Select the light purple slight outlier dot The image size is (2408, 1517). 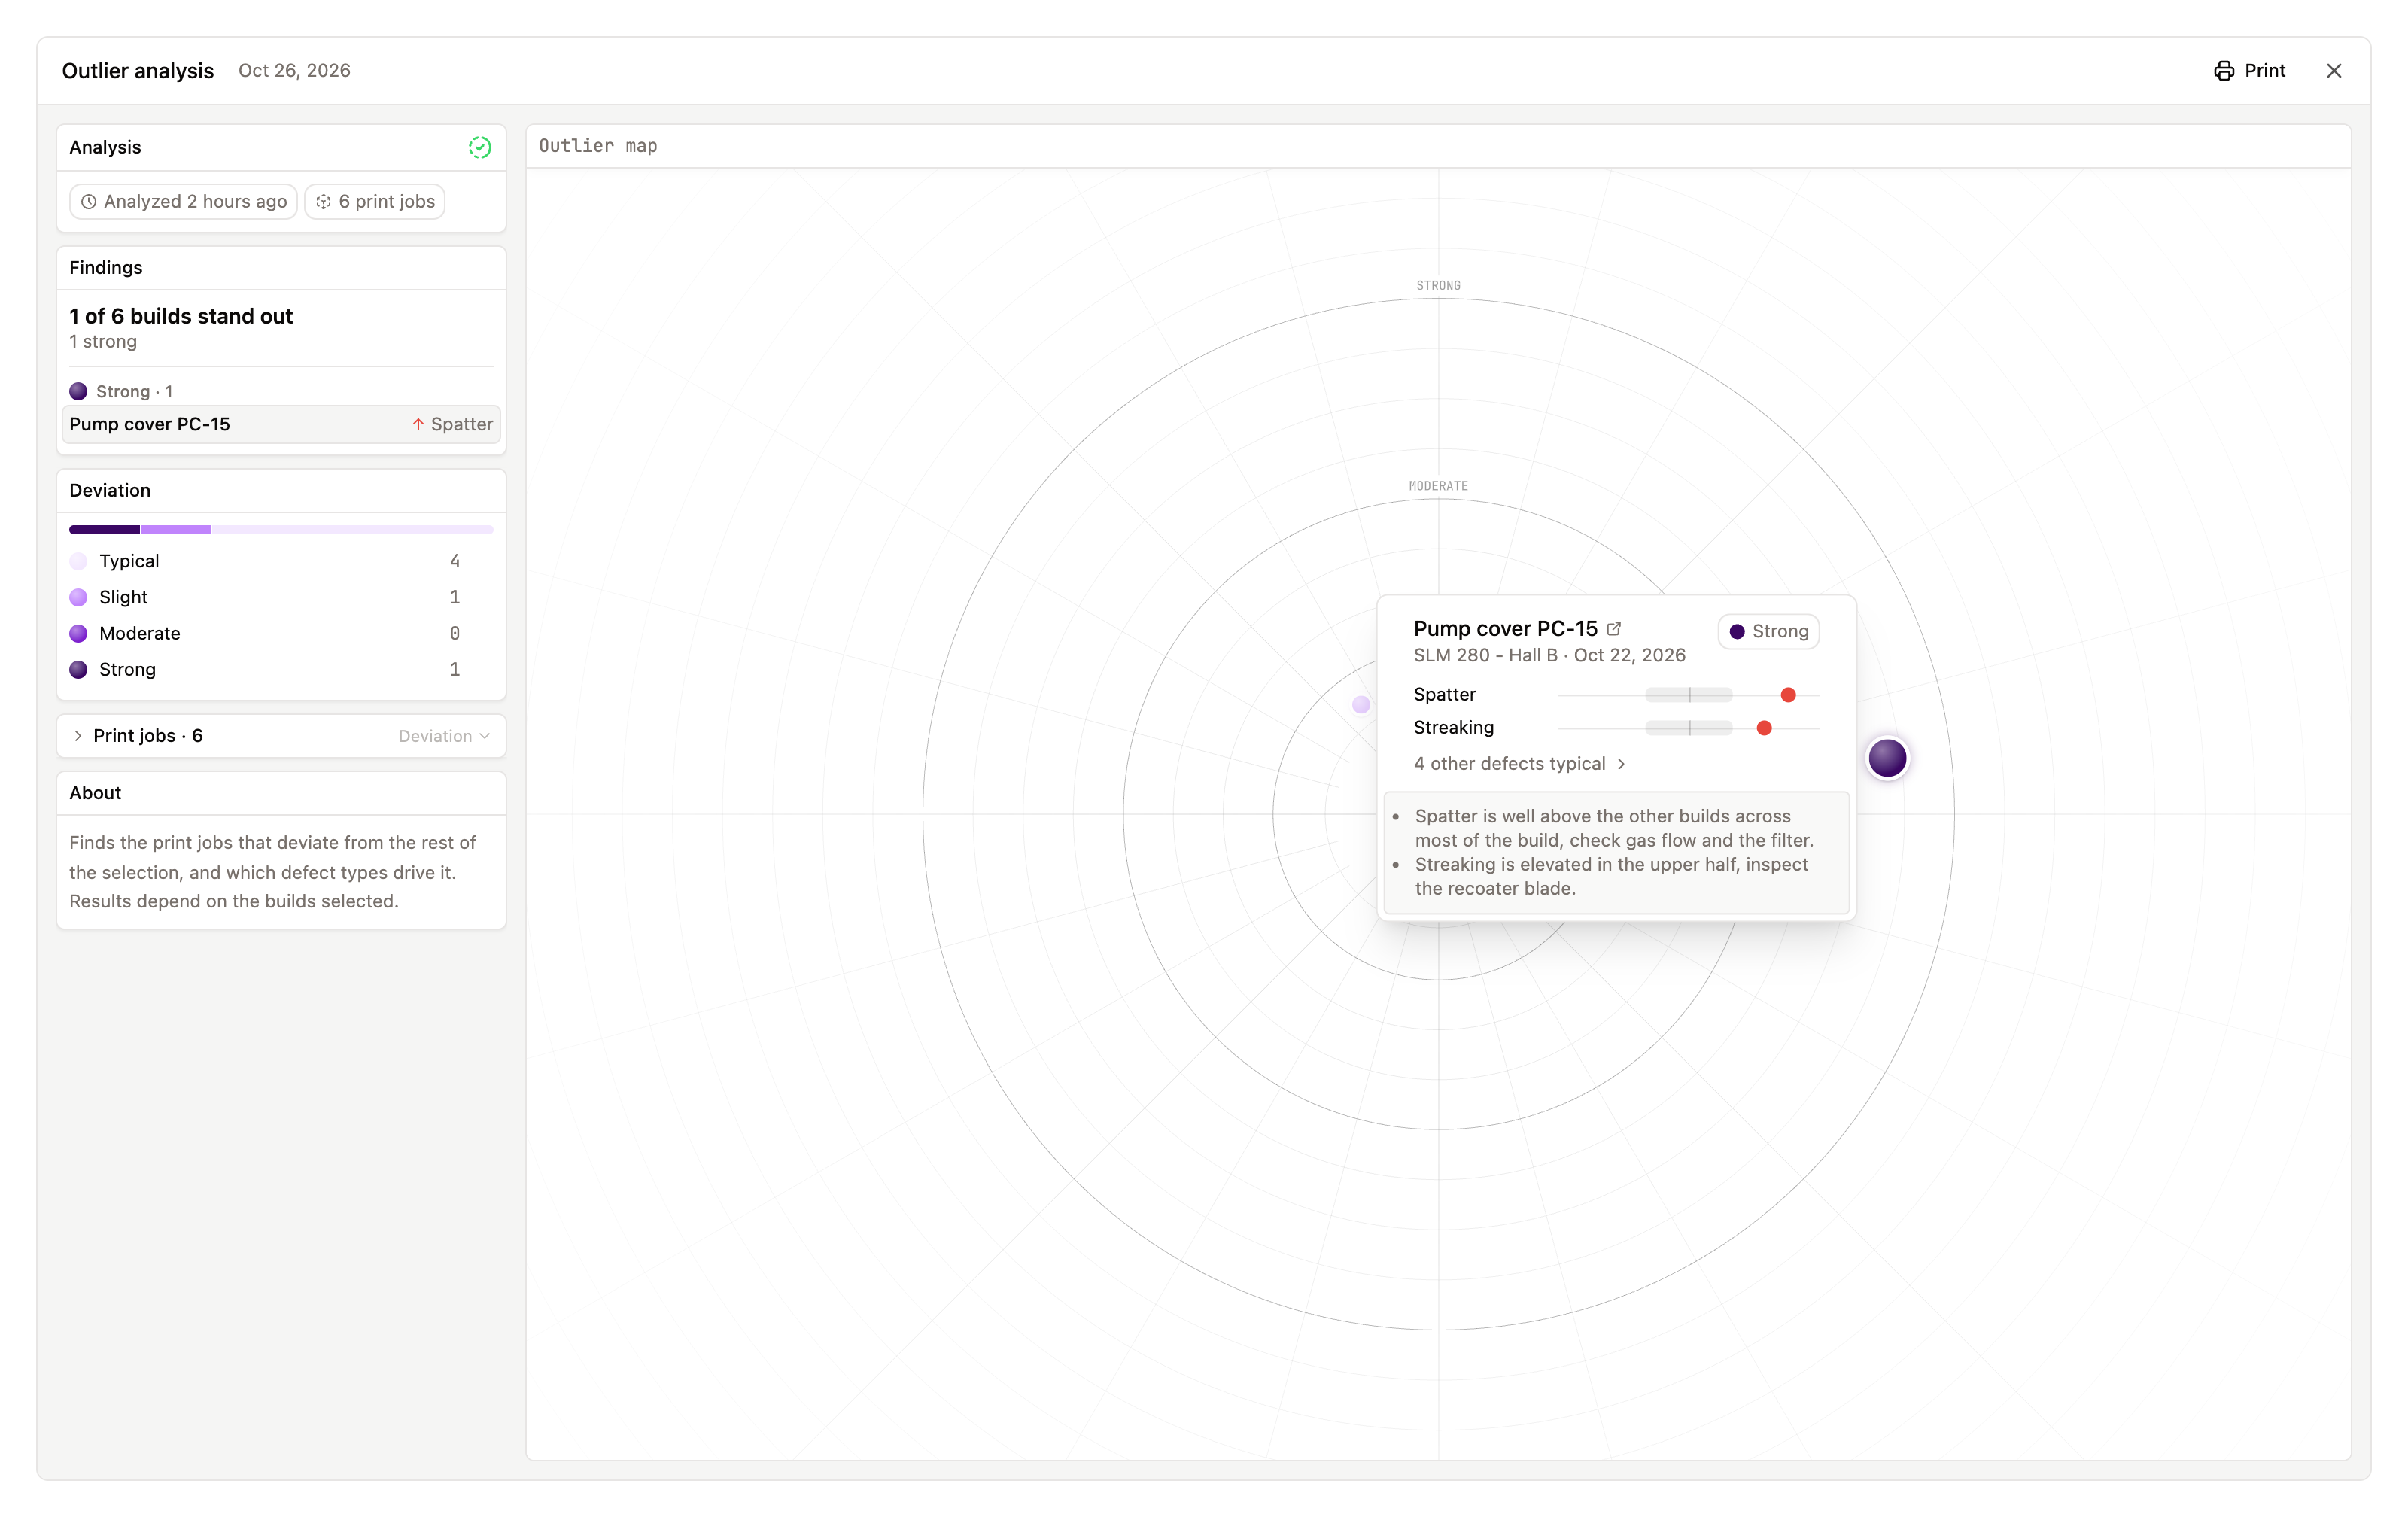click(x=1361, y=705)
